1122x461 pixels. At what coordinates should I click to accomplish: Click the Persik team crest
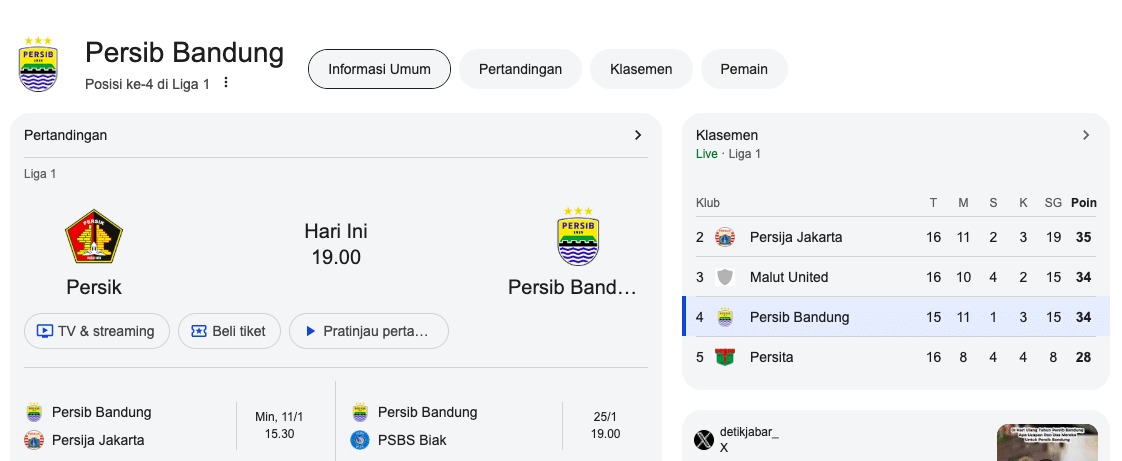(94, 237)
